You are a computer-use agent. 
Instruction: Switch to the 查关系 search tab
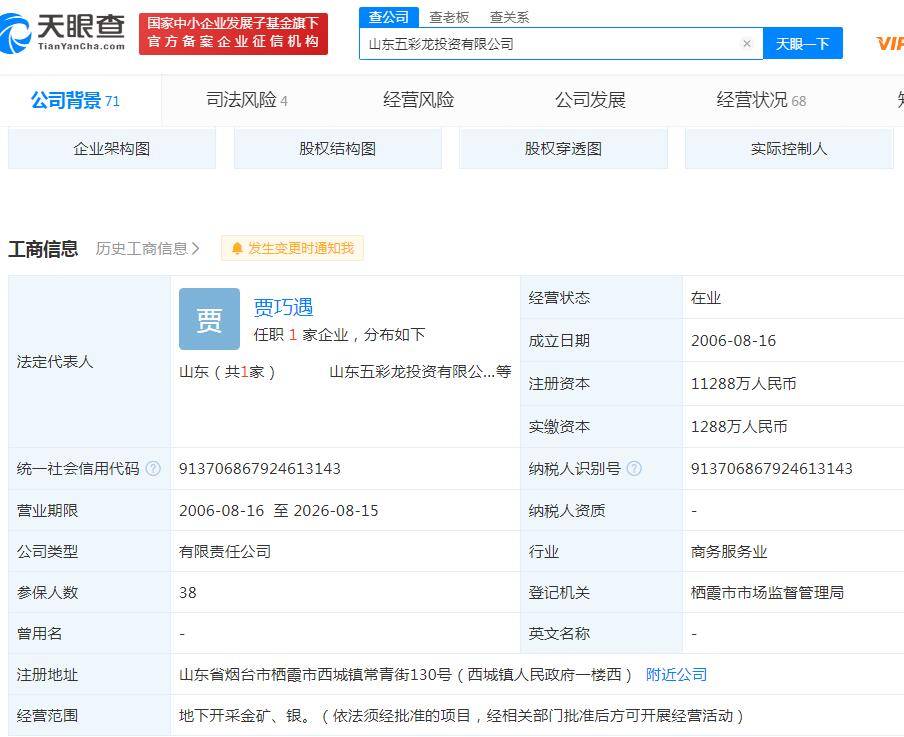pos(510,17)
